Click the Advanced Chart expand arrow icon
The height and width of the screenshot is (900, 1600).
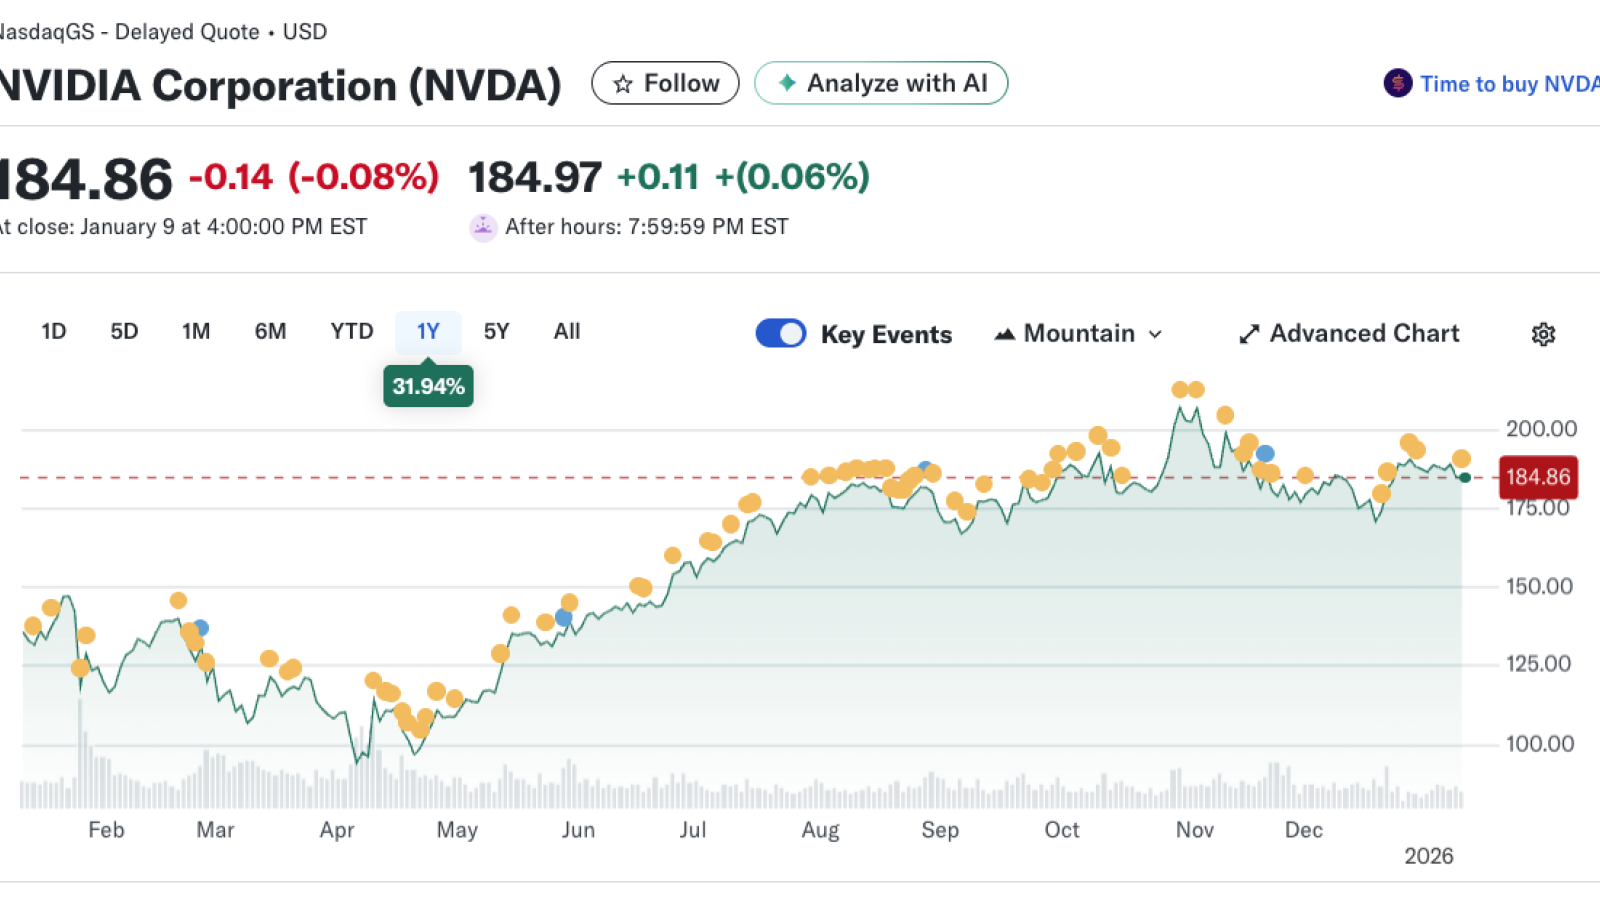coord(1249,334)
